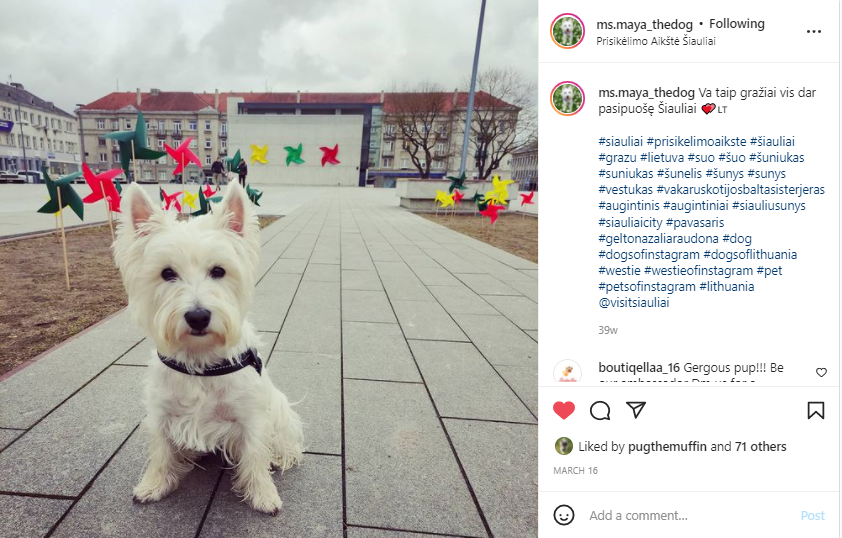Unlike the post with red heart icon
This screenshot has height=538, width=842.
[x=563, y=411]
